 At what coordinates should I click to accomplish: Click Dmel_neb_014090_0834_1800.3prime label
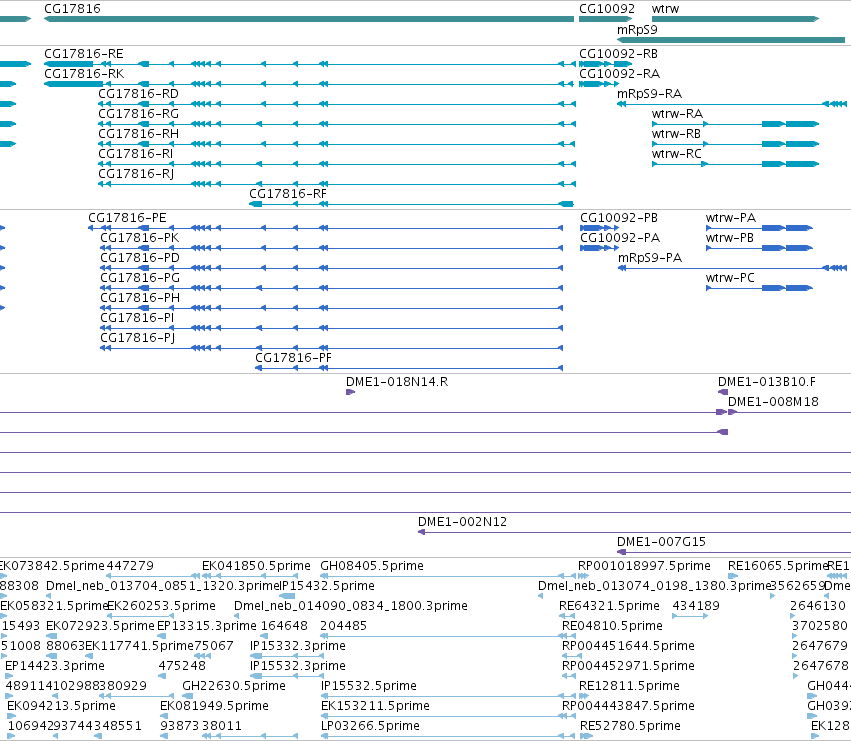pos(351,606)
